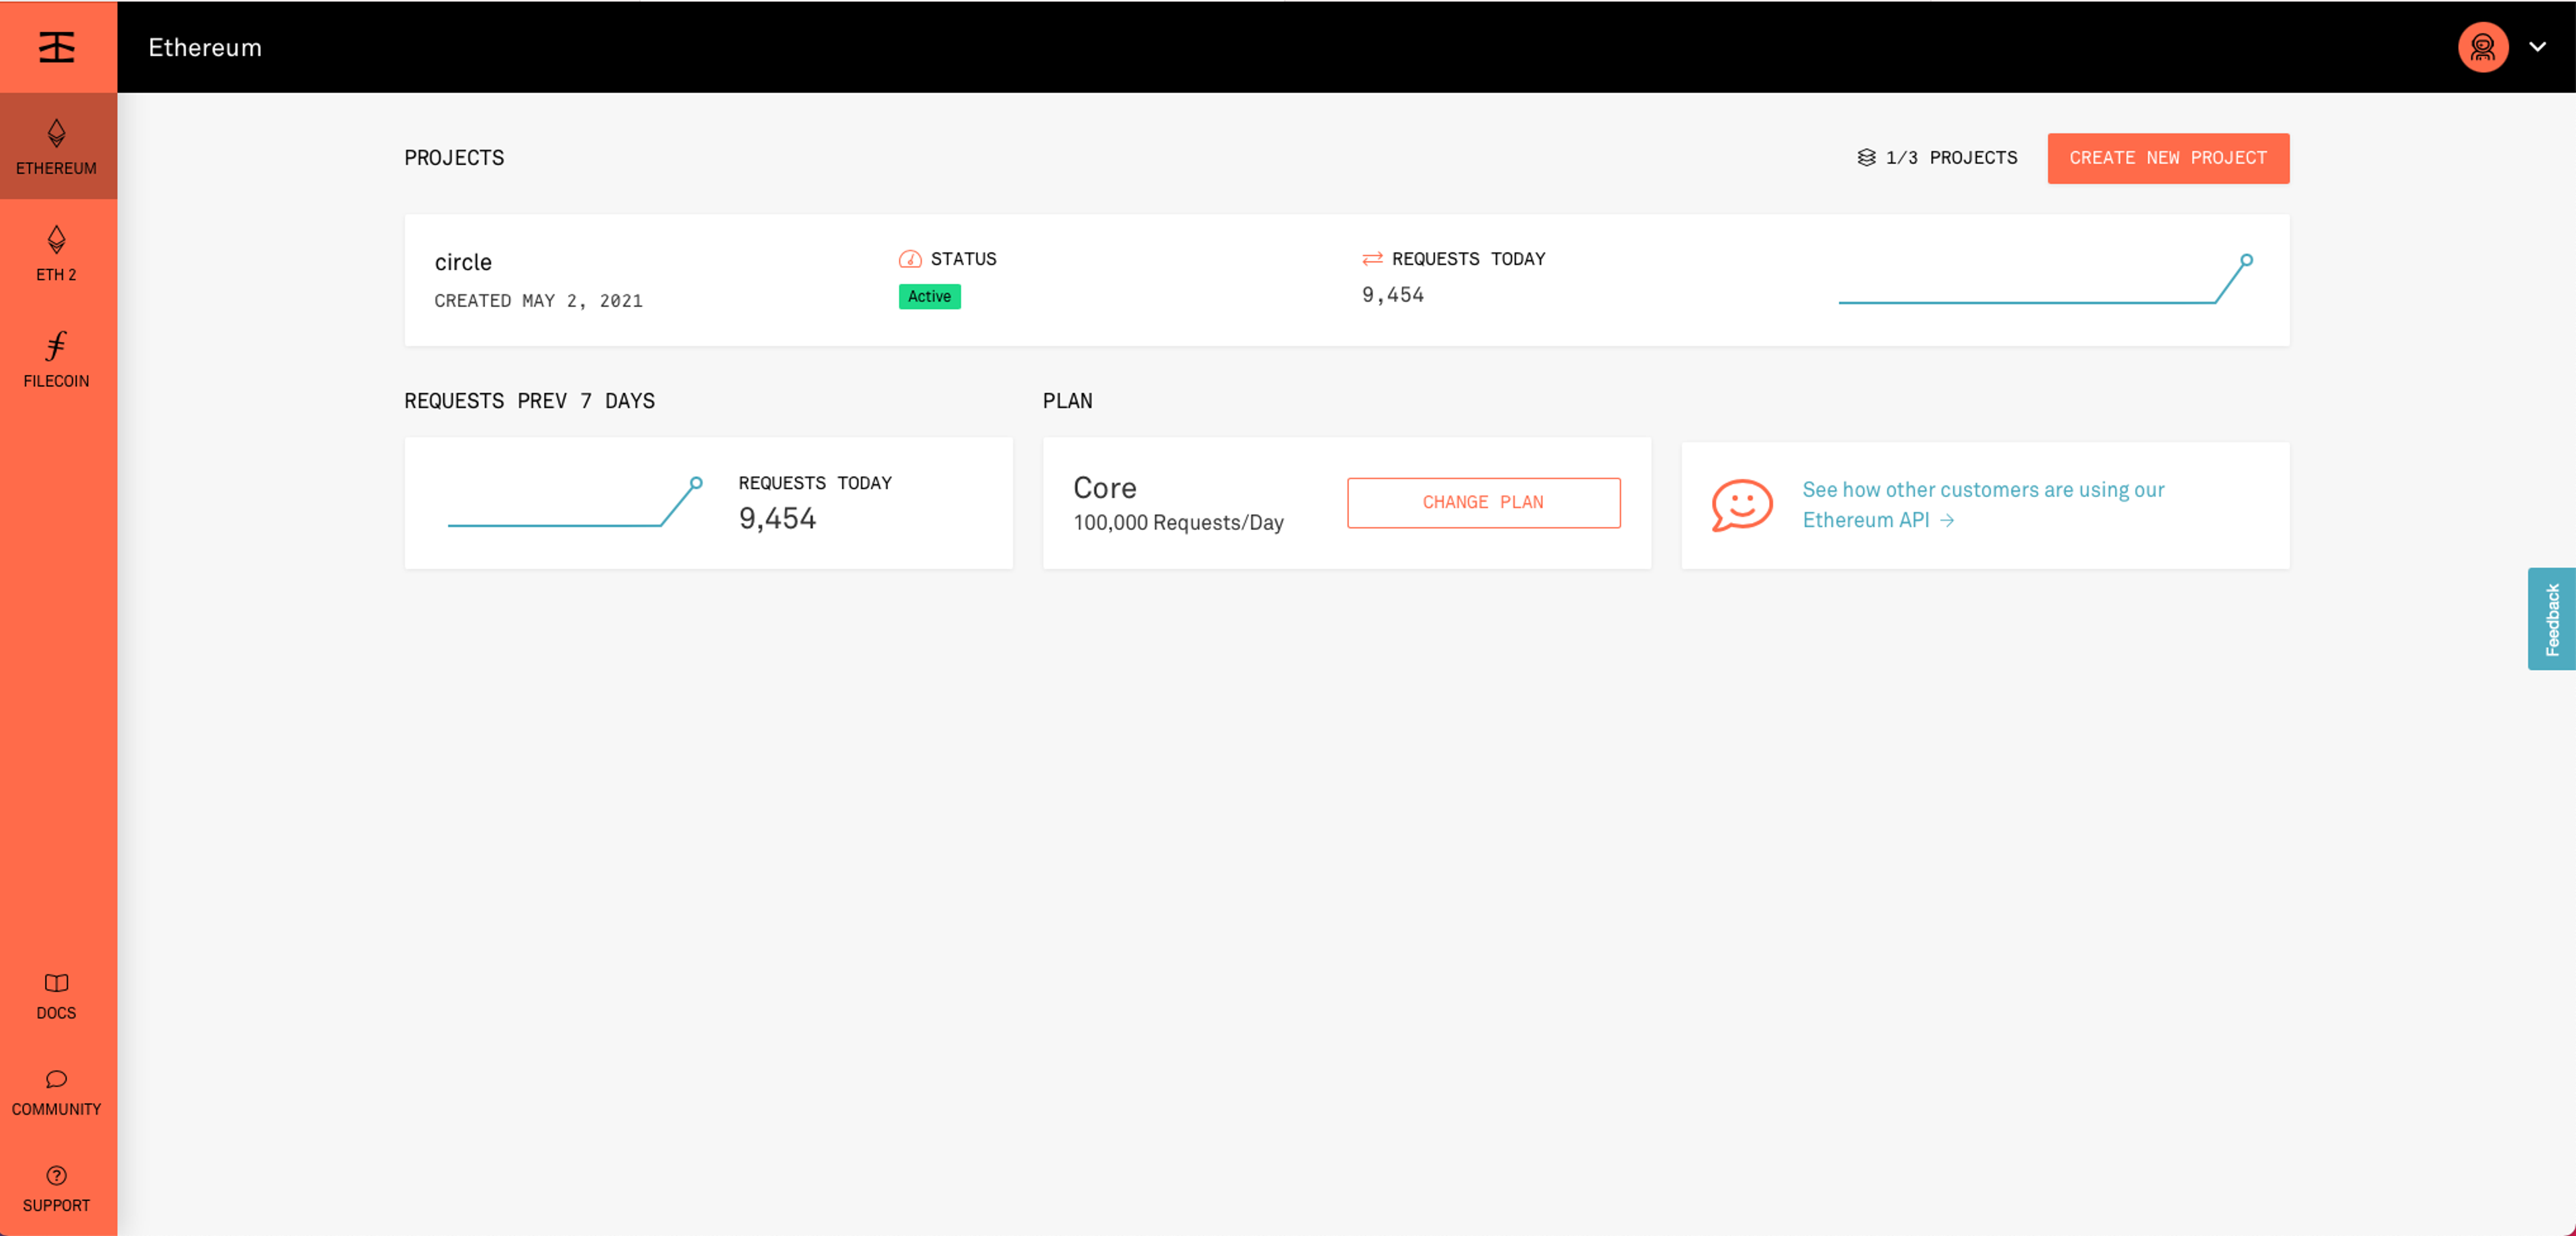The width and height of the screenshot is (2576, 1236).
Task: Open the ETH 2 sidebar section
Action: point(57,253)
